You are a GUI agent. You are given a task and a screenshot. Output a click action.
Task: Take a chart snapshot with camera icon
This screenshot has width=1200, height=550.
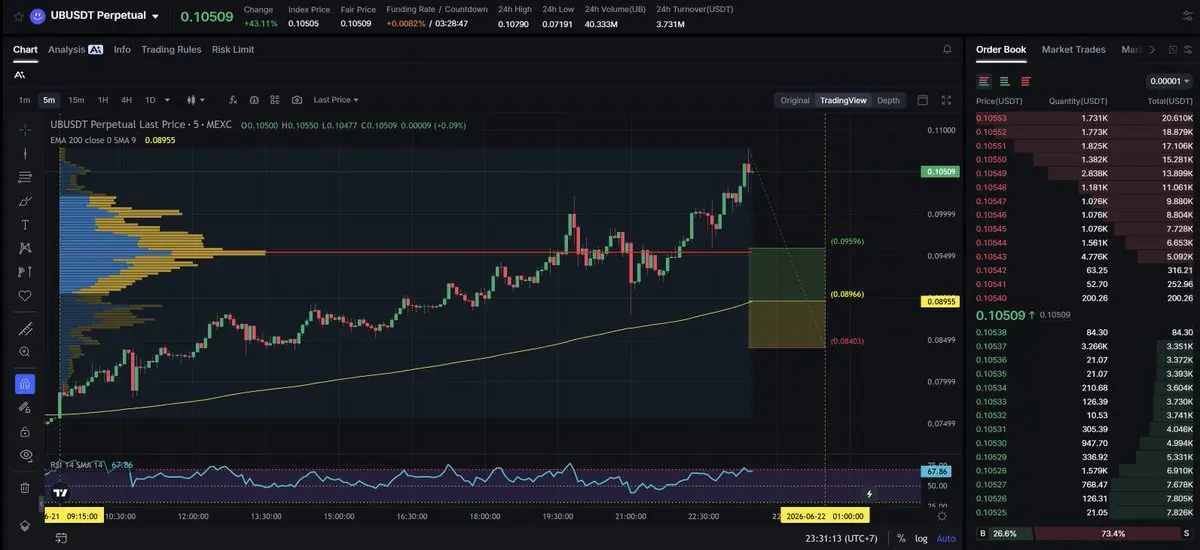[x=297, y=100]
